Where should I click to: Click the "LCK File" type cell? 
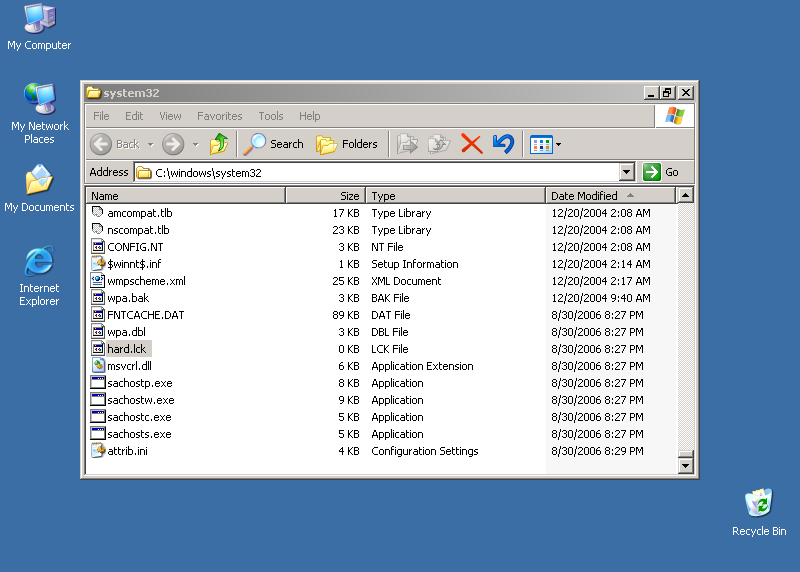(x=390, y=349)
